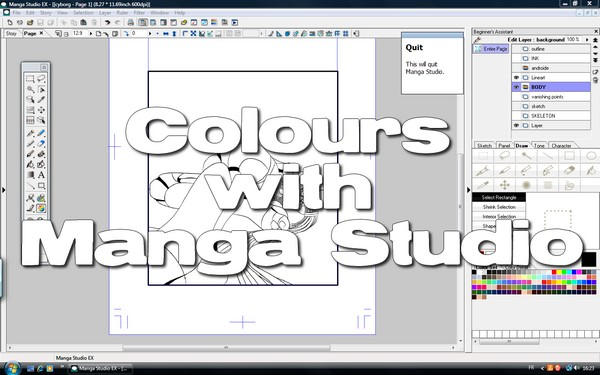
Task: Click the flip horizontal icon on page toolbar
Action: coord(166,34)
